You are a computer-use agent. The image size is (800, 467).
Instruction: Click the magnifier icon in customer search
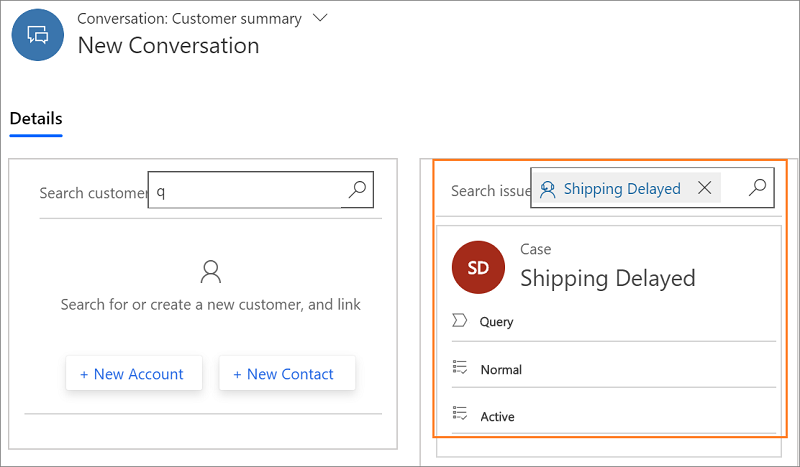click(x=357, y=189)
